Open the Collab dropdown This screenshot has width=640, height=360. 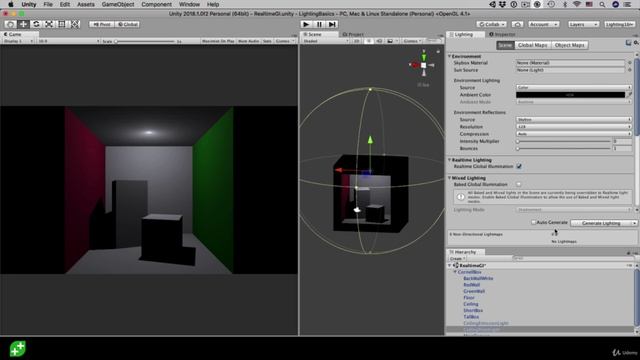coord(491,24)
